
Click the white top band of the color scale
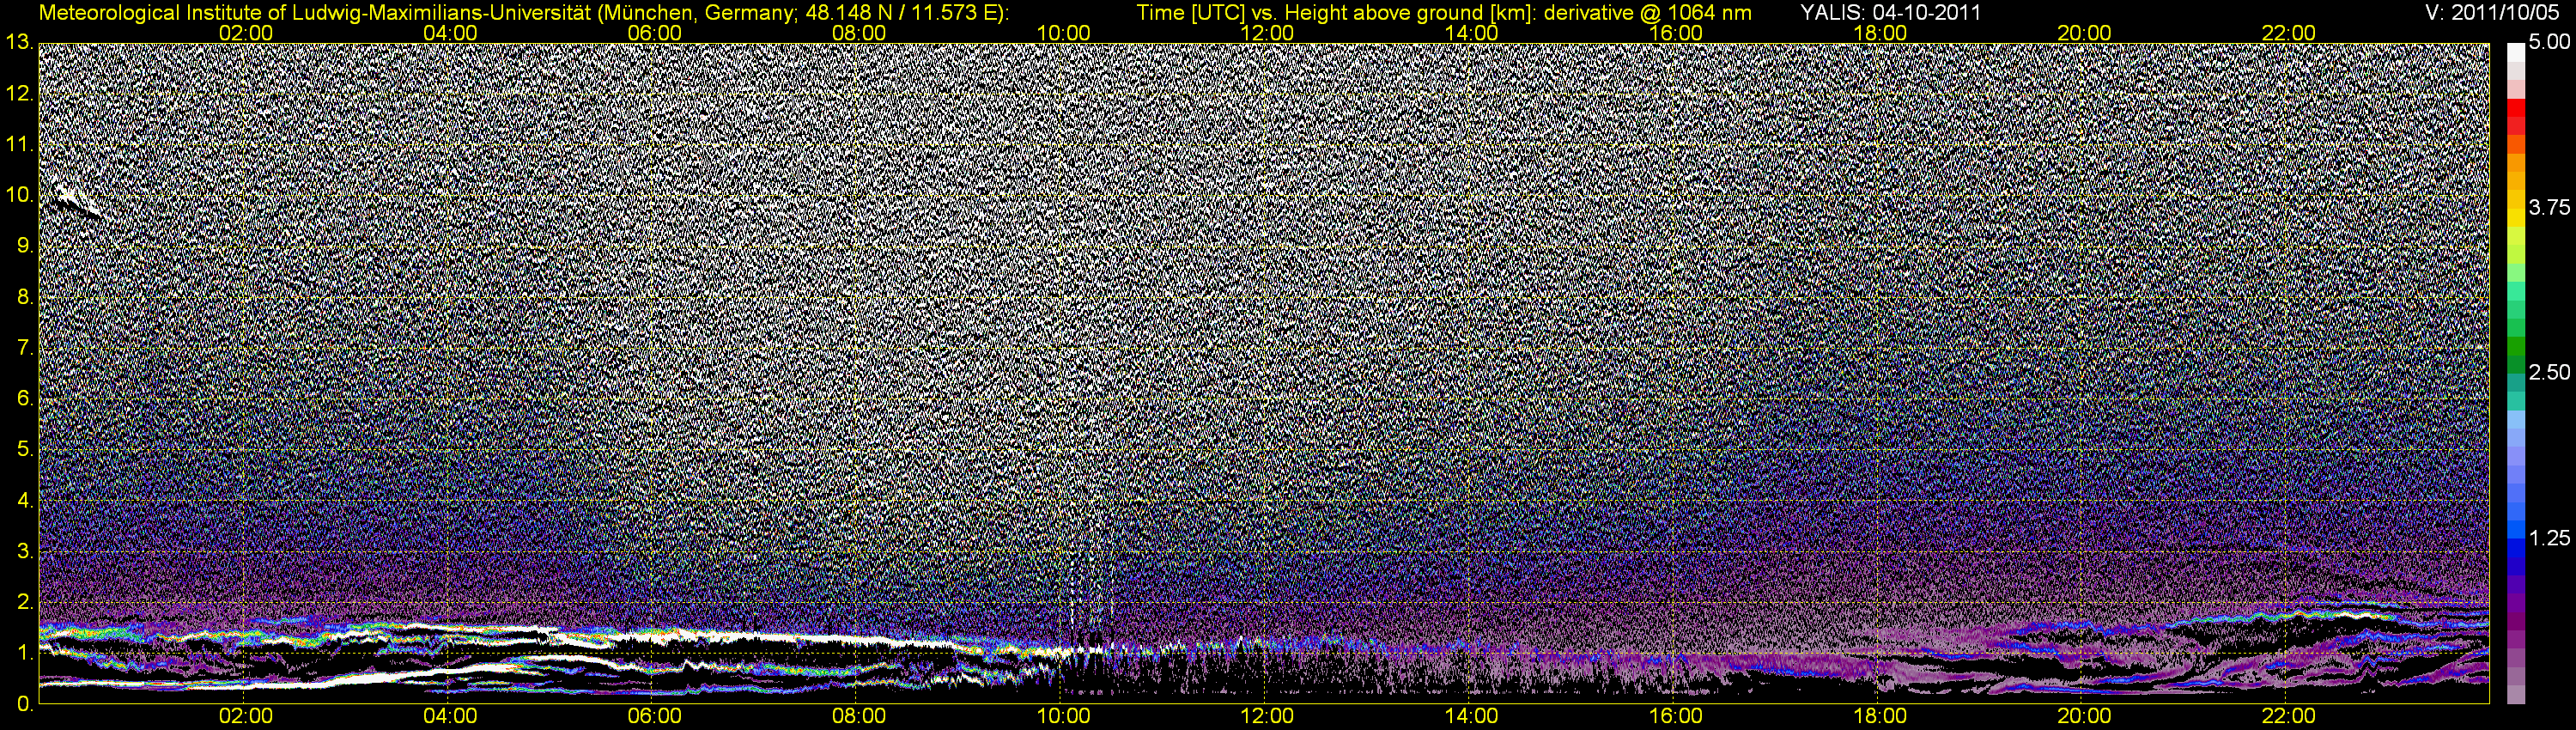2516,52
